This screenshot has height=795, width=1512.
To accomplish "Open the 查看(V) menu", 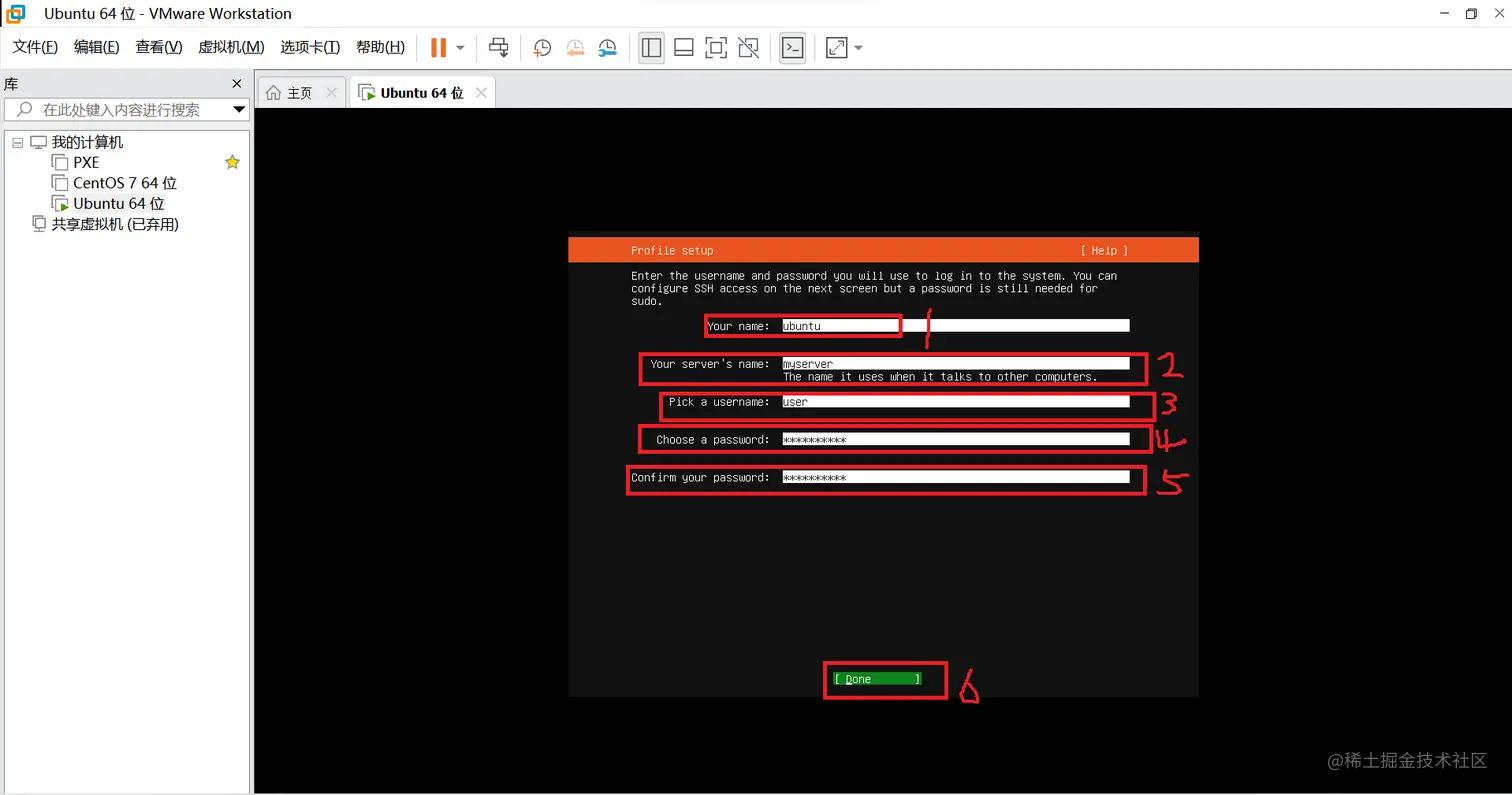I will point(159,47).
